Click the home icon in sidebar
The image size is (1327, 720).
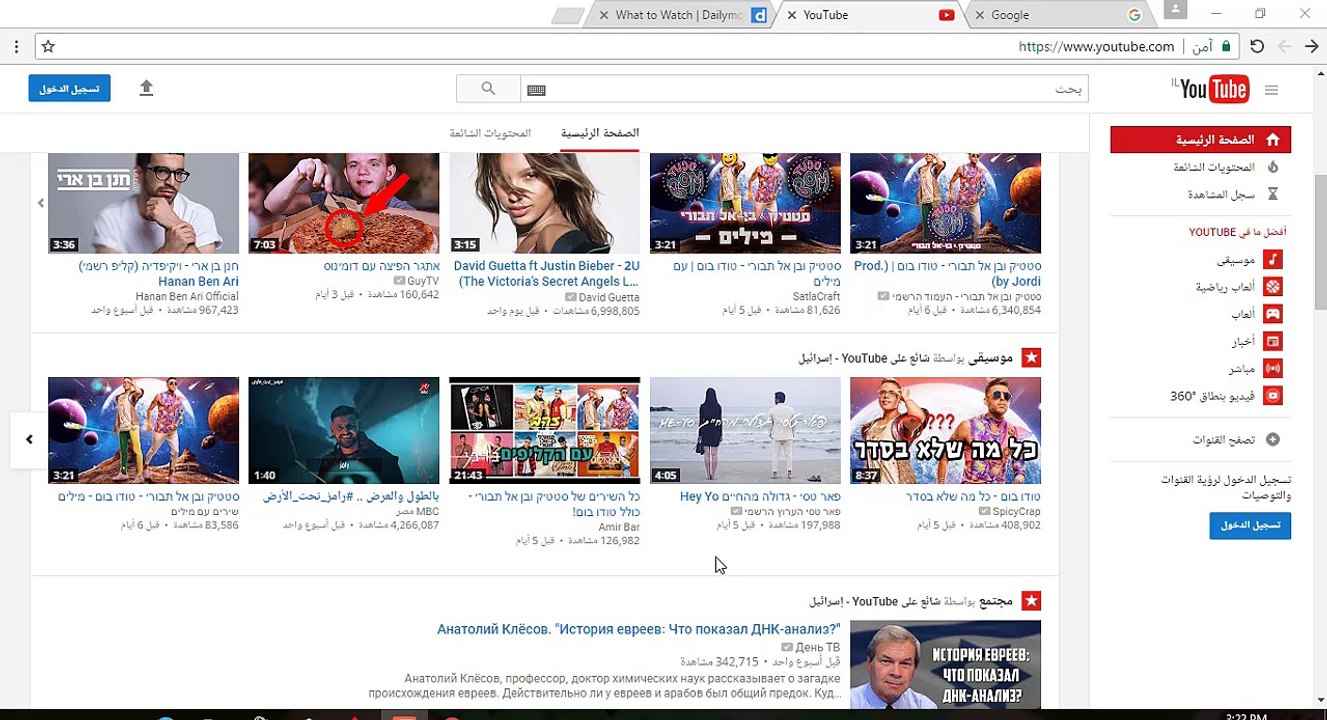pos(1272,140)
